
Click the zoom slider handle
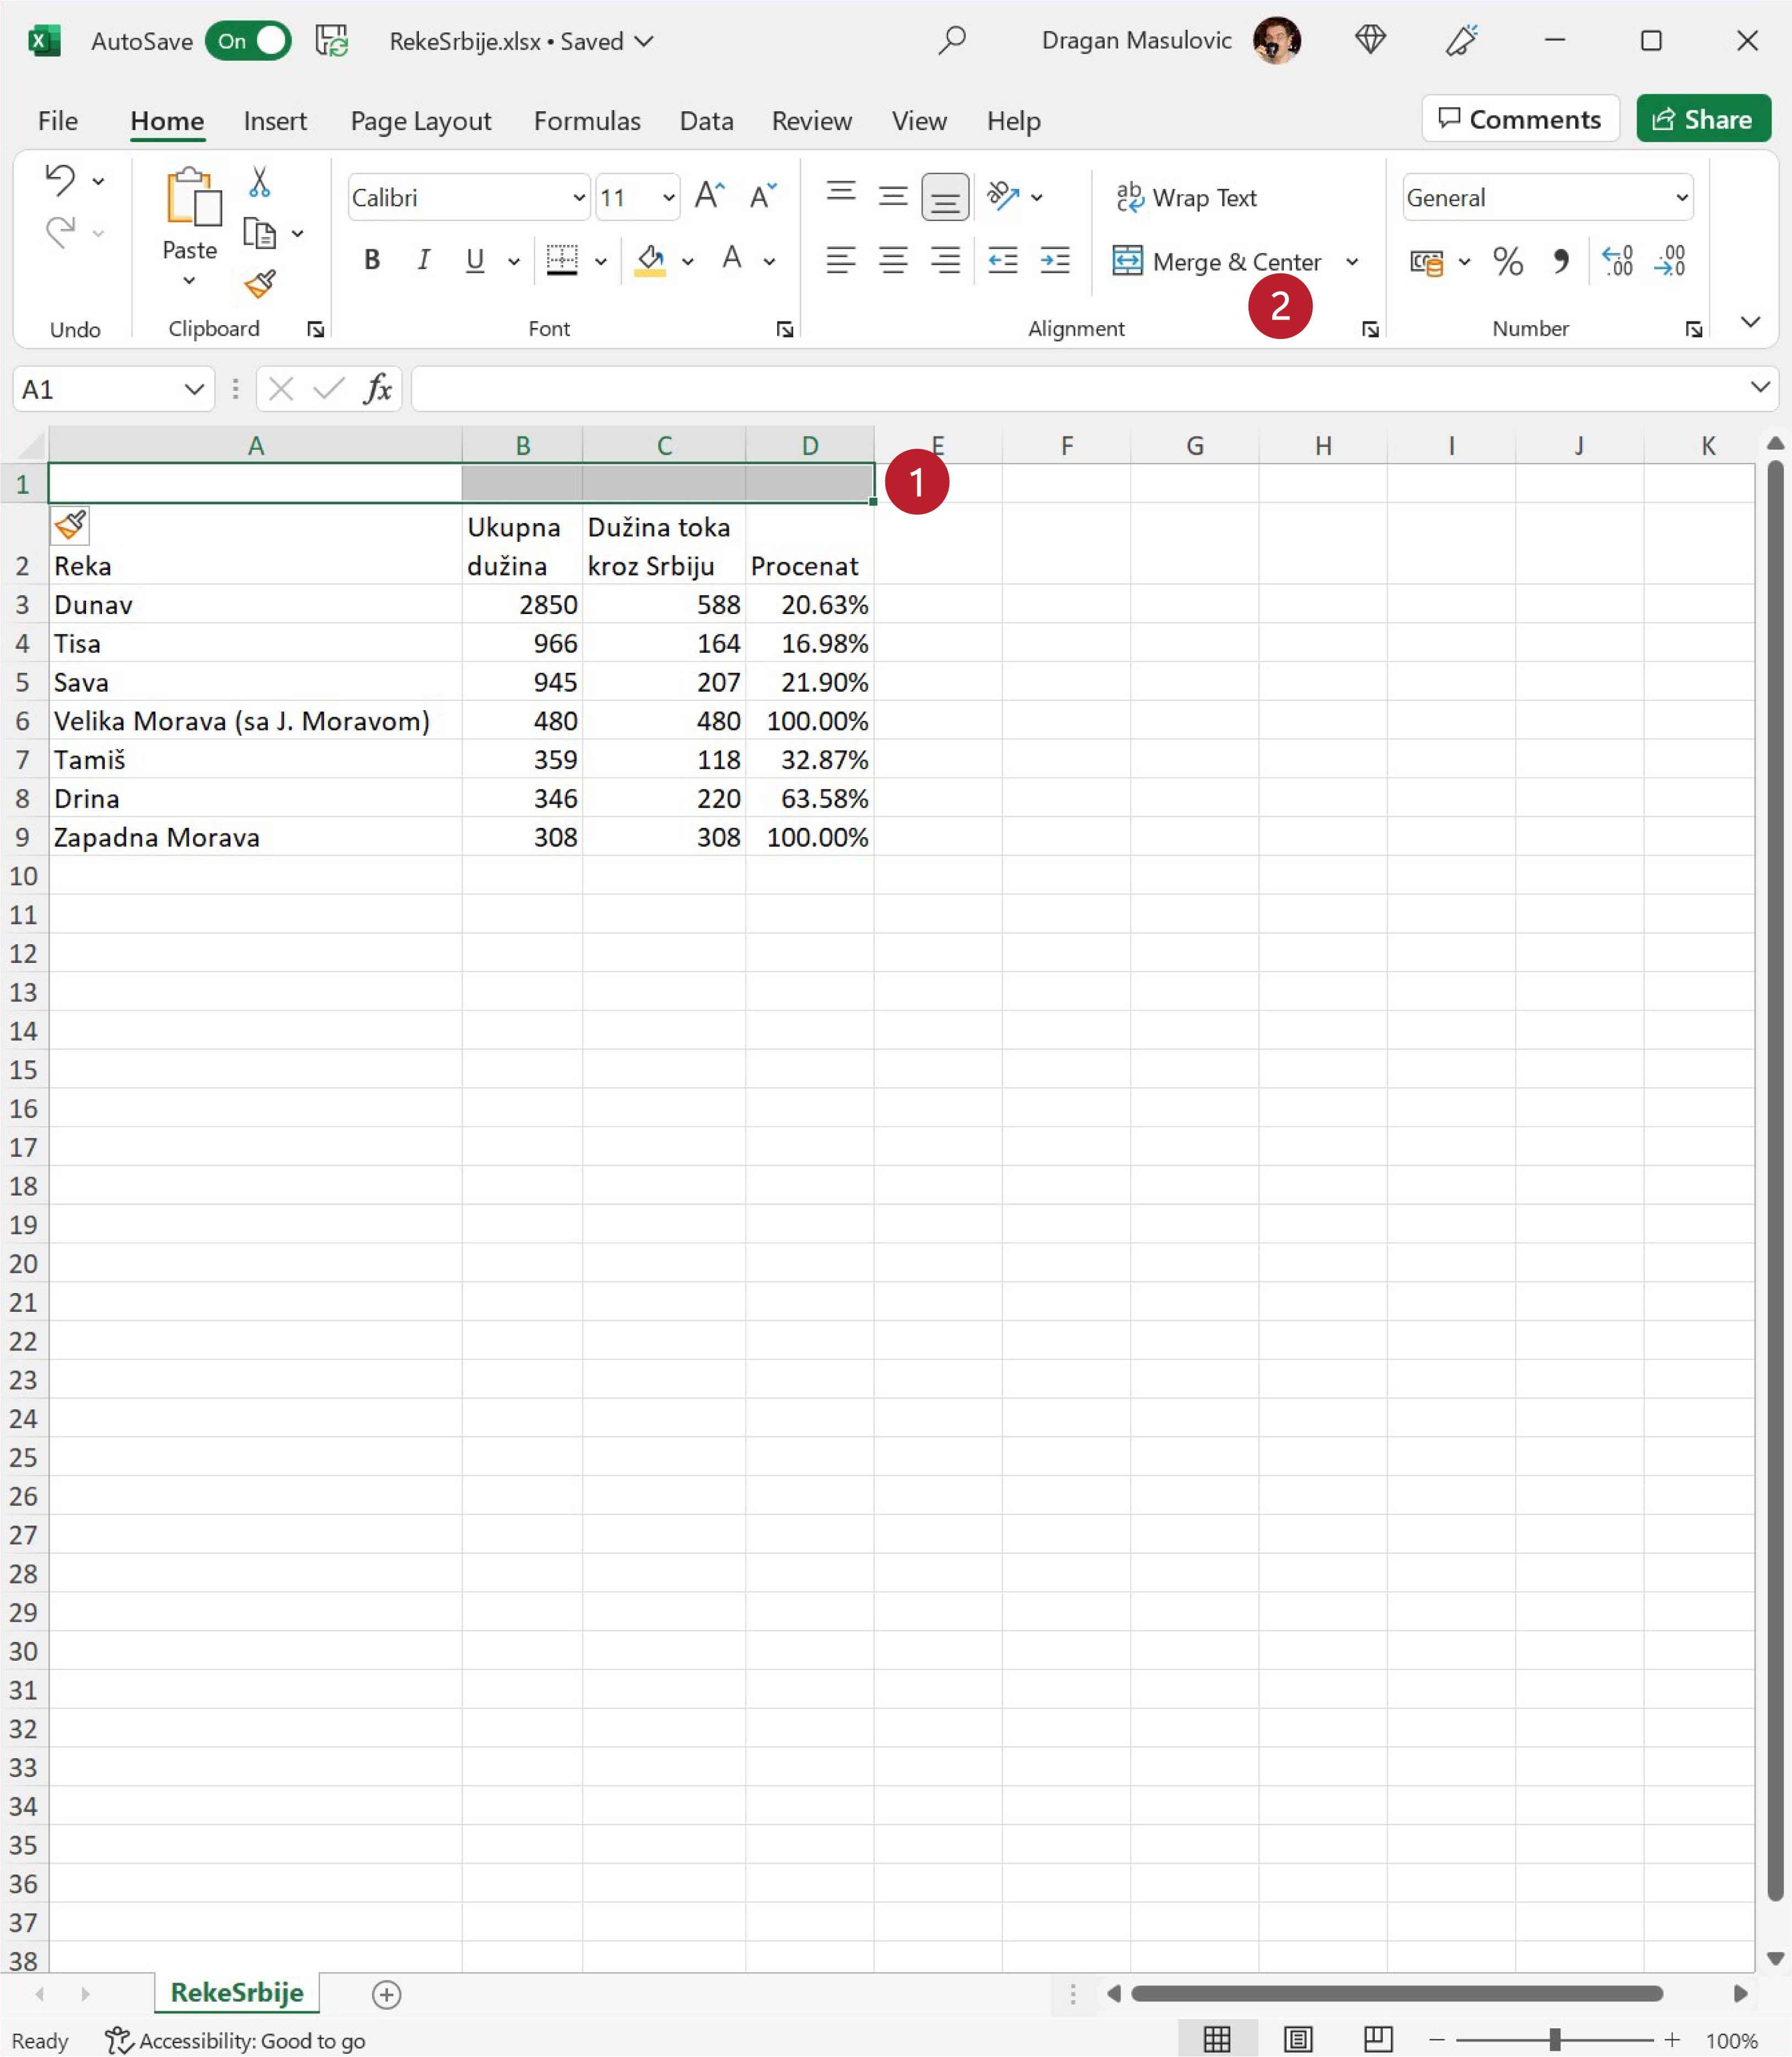pos(1554,2039)
